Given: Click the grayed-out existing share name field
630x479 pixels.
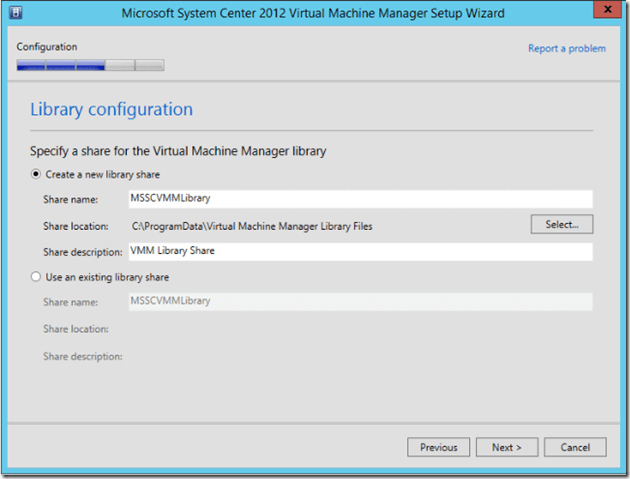Looking at the screenshot, I should coord(360,301).
